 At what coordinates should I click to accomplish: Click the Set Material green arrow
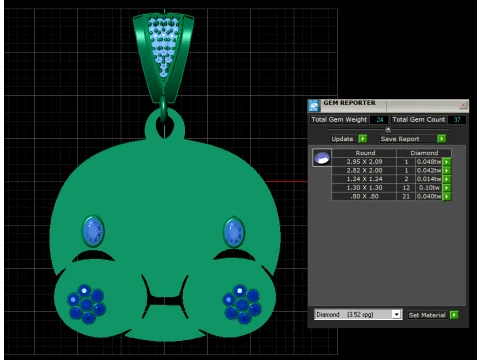(x=454, y=315)
